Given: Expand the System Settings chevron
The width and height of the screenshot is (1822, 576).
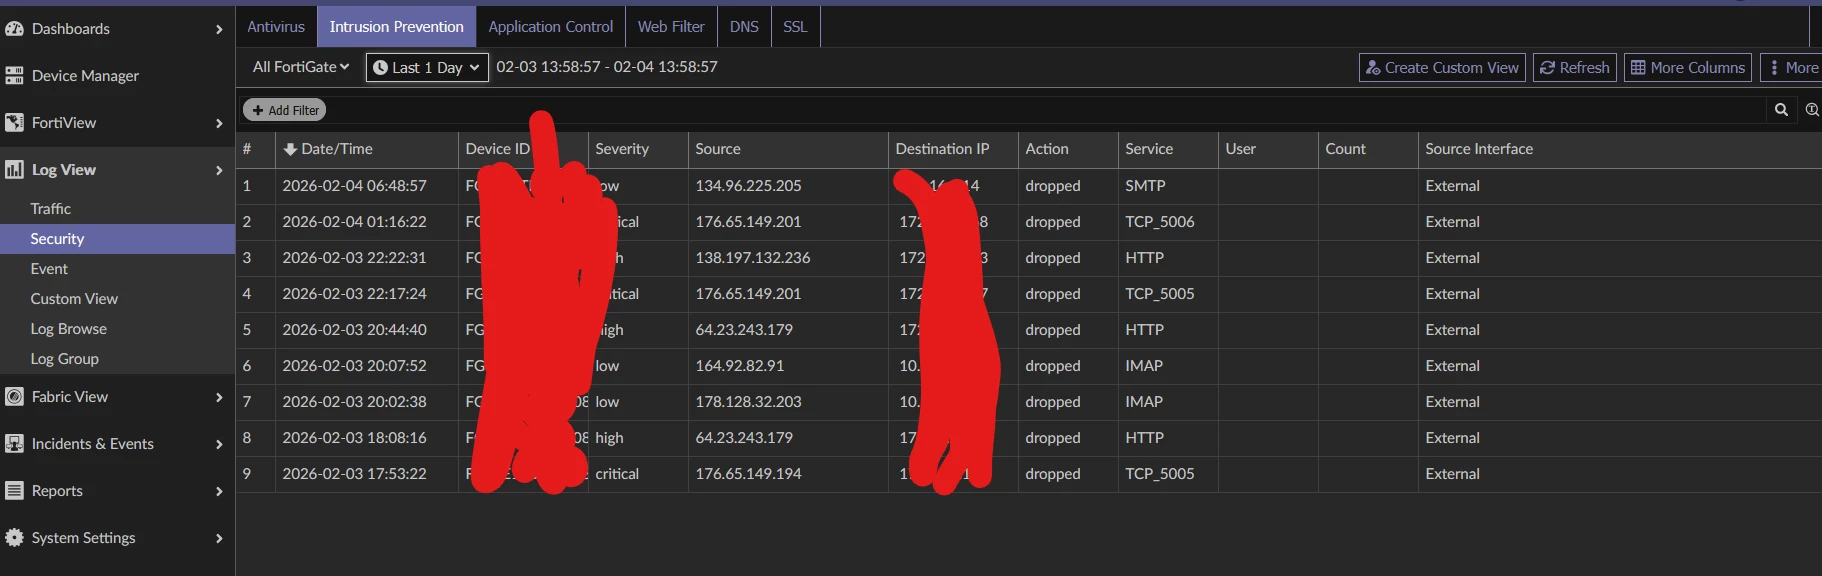Looking at the screenshot, I should (x=219, y=538).
